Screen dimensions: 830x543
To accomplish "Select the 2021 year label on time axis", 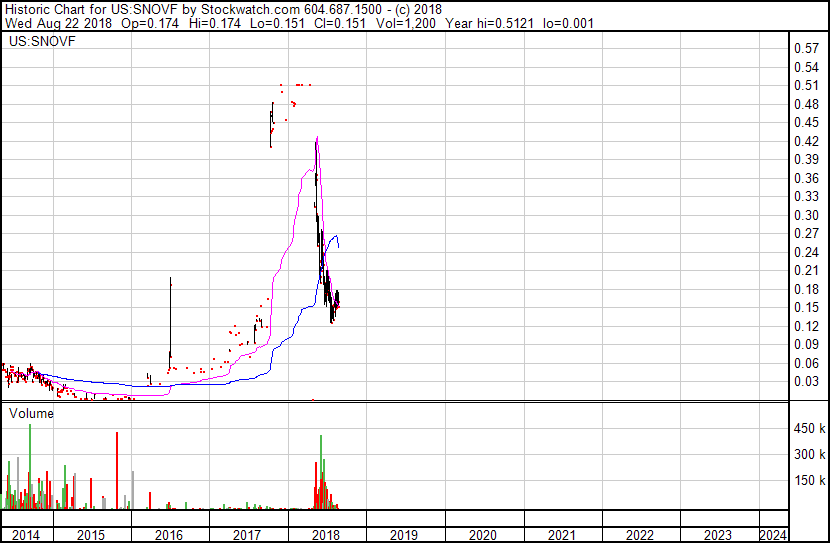I will [x=561, y=535].
